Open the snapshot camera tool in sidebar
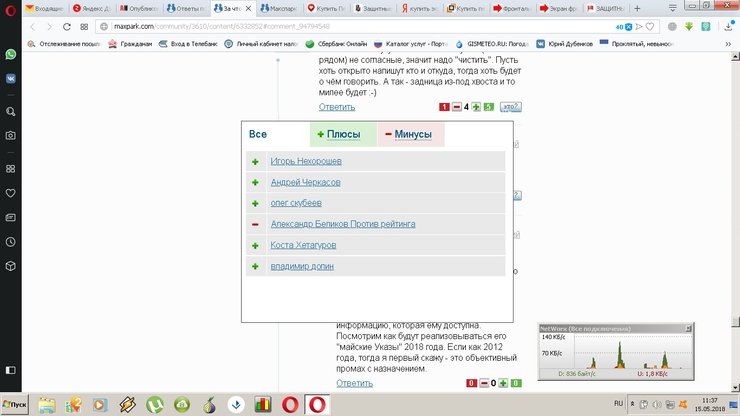 tap(10, 135)
